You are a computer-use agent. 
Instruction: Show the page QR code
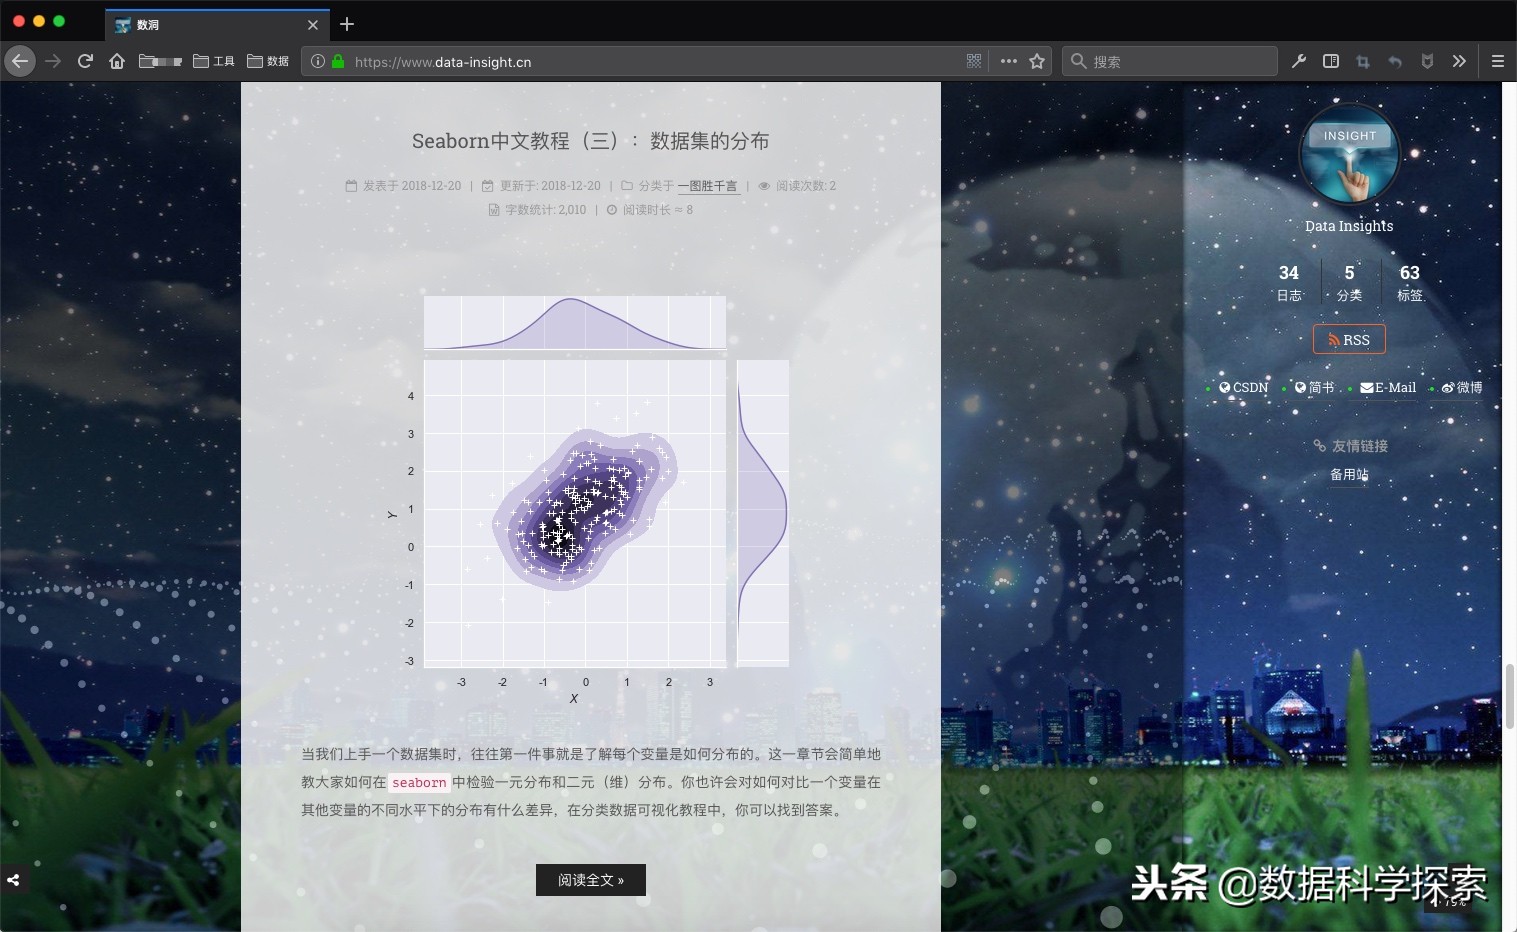click(974, 61)
